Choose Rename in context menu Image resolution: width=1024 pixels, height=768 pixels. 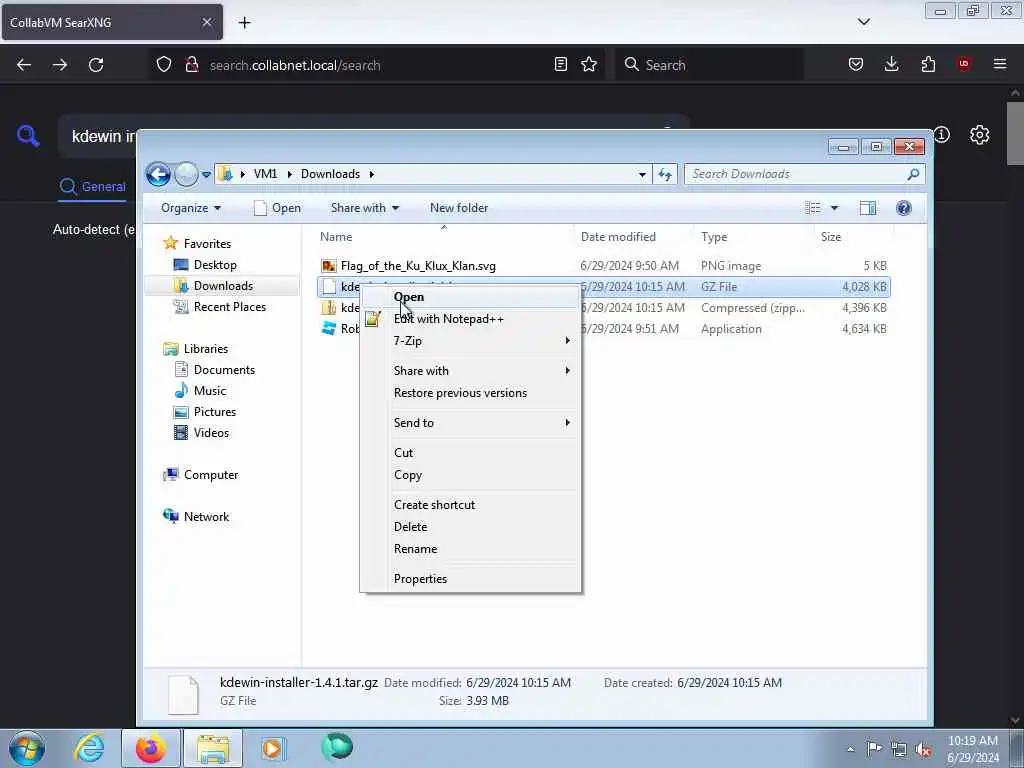click(470, 549)
